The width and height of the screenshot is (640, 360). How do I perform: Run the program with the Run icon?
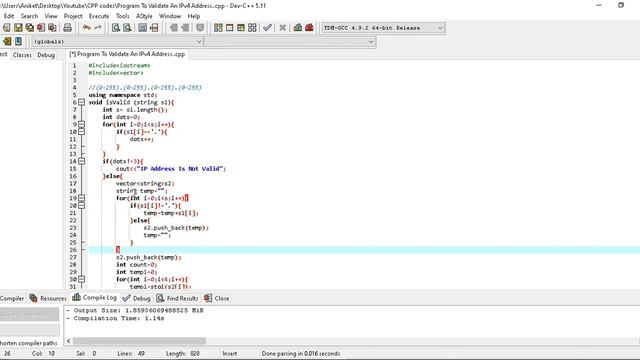coord(230,27)
